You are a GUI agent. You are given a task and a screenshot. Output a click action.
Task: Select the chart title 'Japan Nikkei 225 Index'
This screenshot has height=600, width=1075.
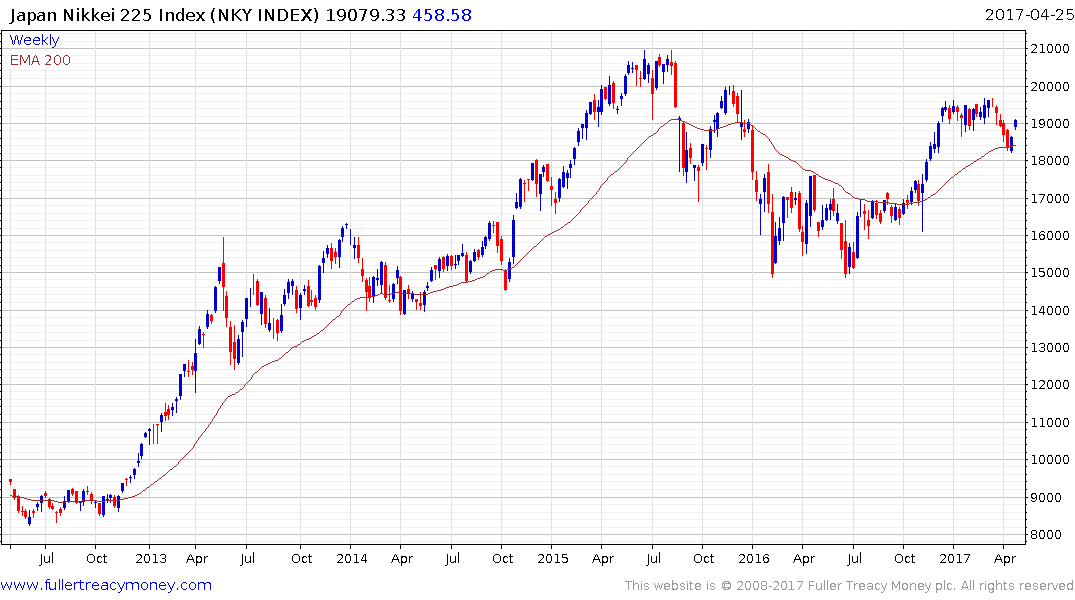(107, 15)
